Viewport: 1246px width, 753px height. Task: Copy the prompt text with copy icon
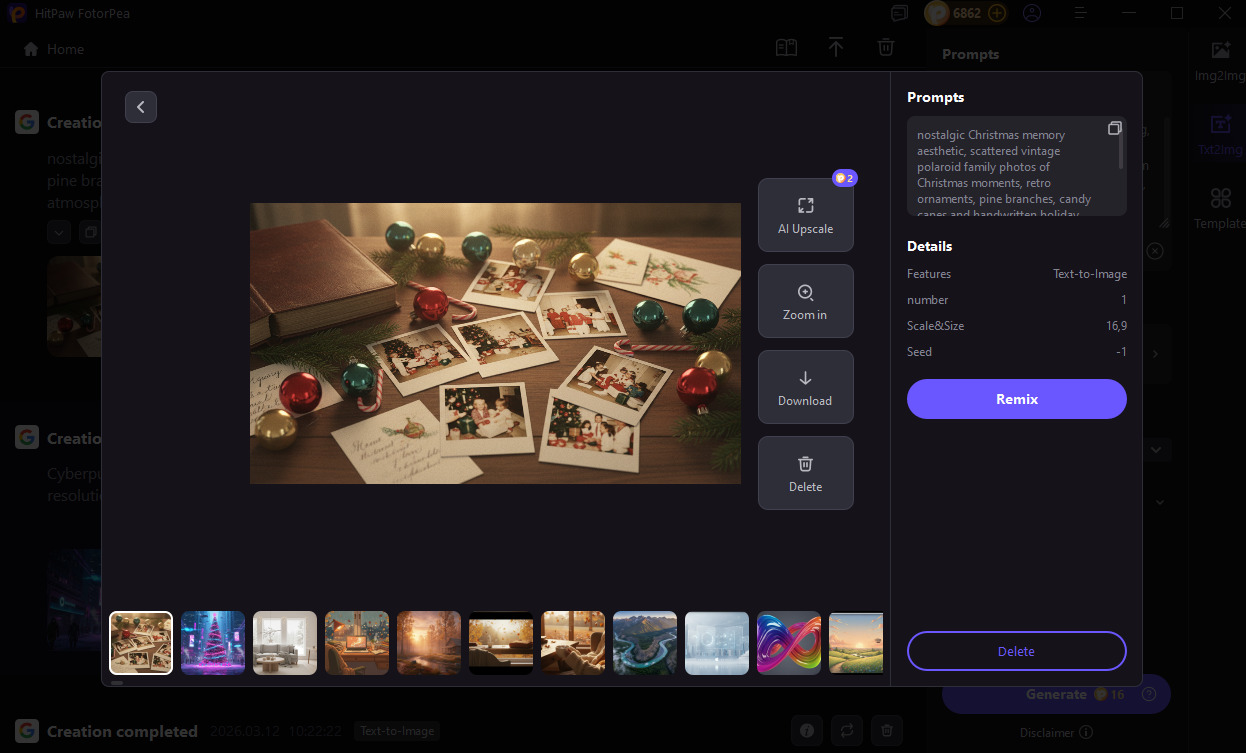pyautogui.click(x=1114, y=128)
